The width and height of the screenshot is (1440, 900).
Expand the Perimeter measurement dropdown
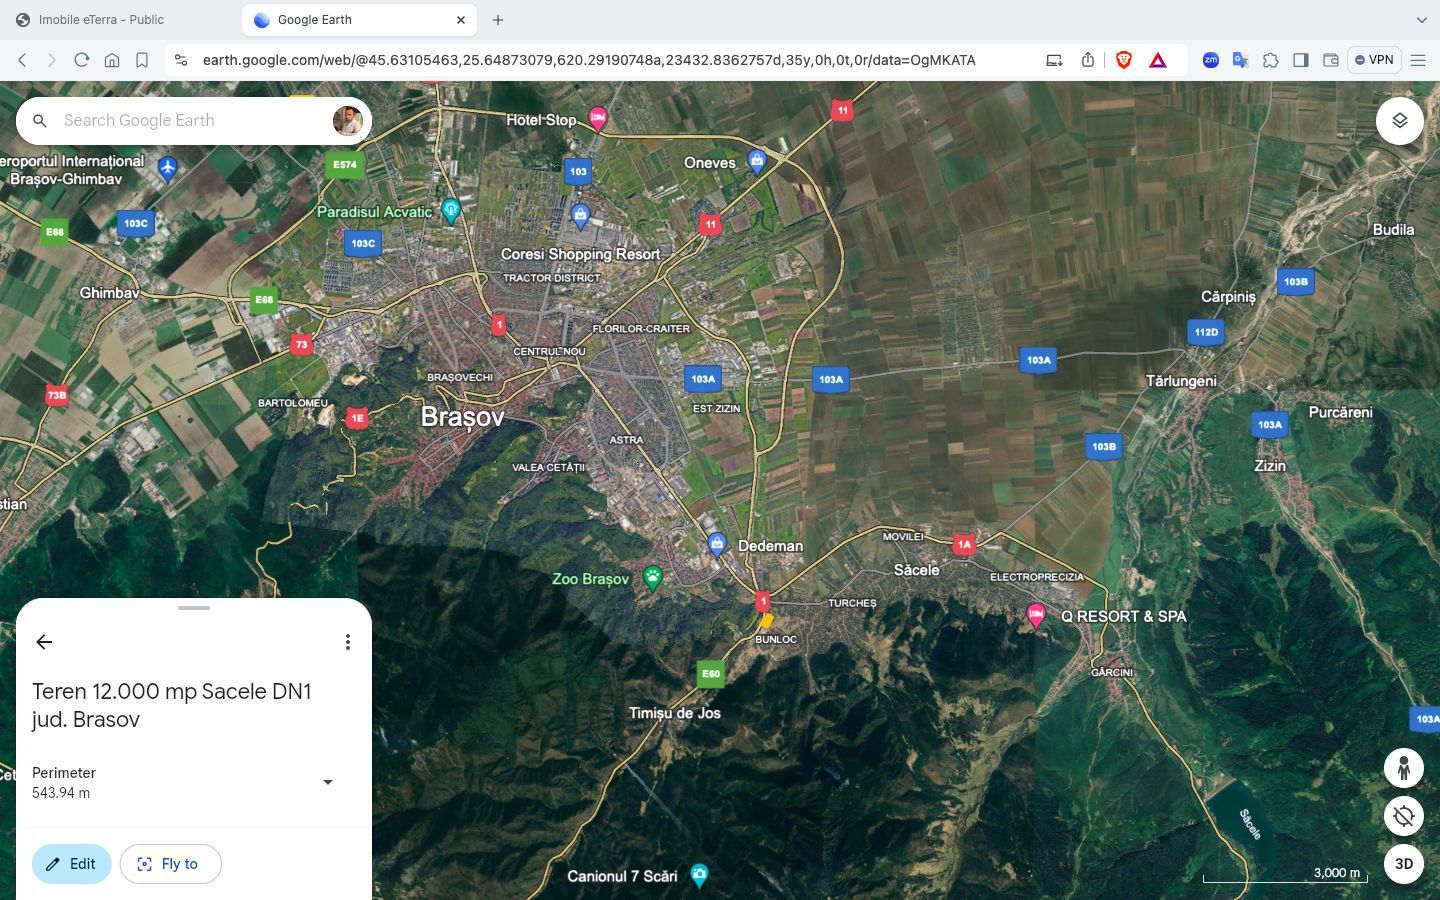pyautogui.click(x=327, y=782)
